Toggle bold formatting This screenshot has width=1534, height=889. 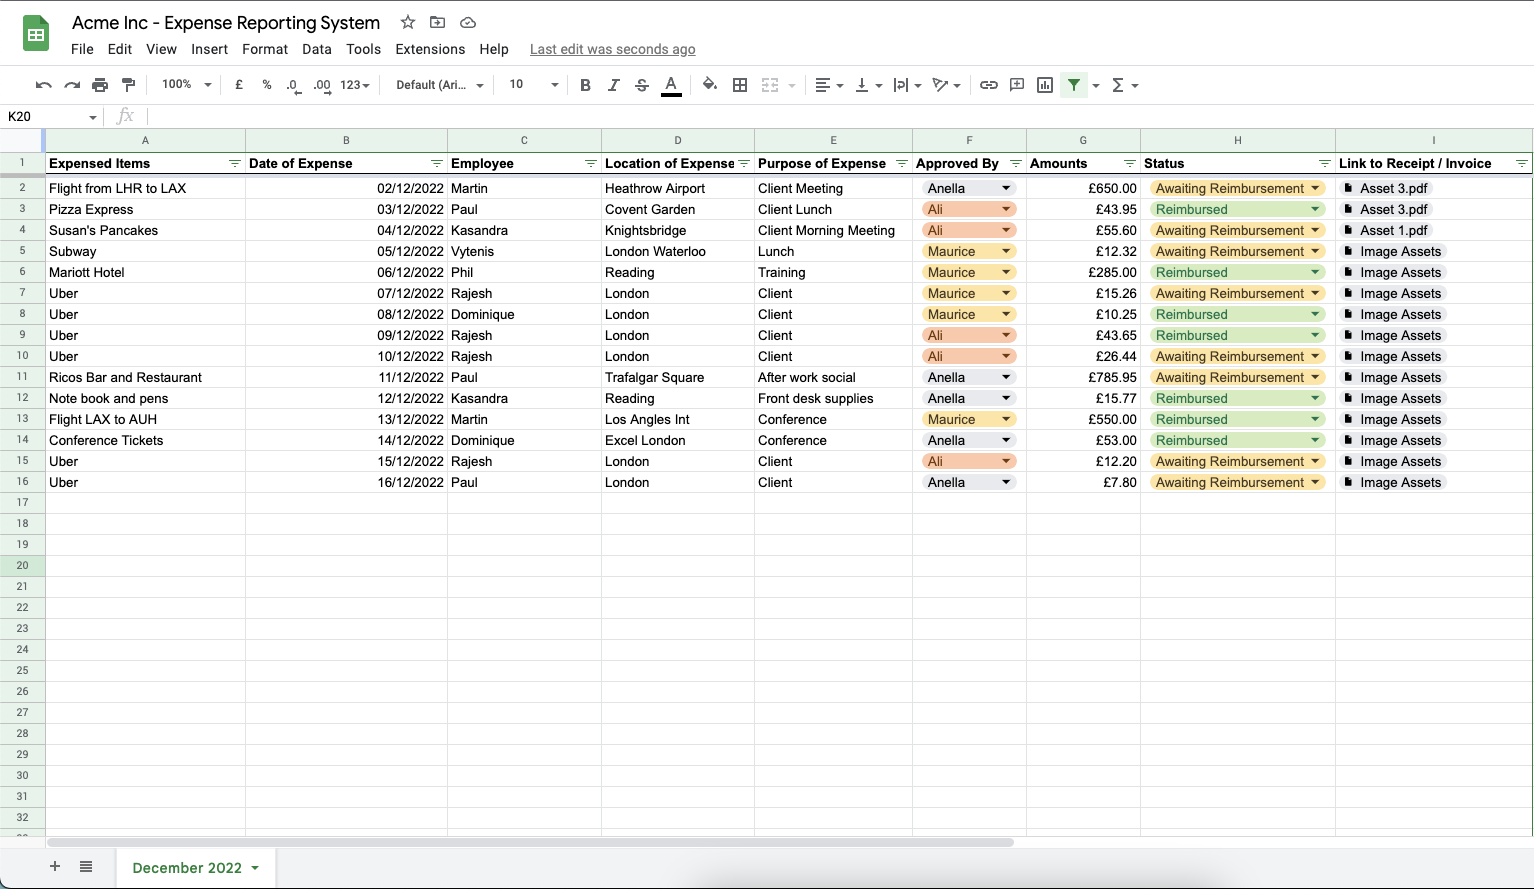point(585,85)
